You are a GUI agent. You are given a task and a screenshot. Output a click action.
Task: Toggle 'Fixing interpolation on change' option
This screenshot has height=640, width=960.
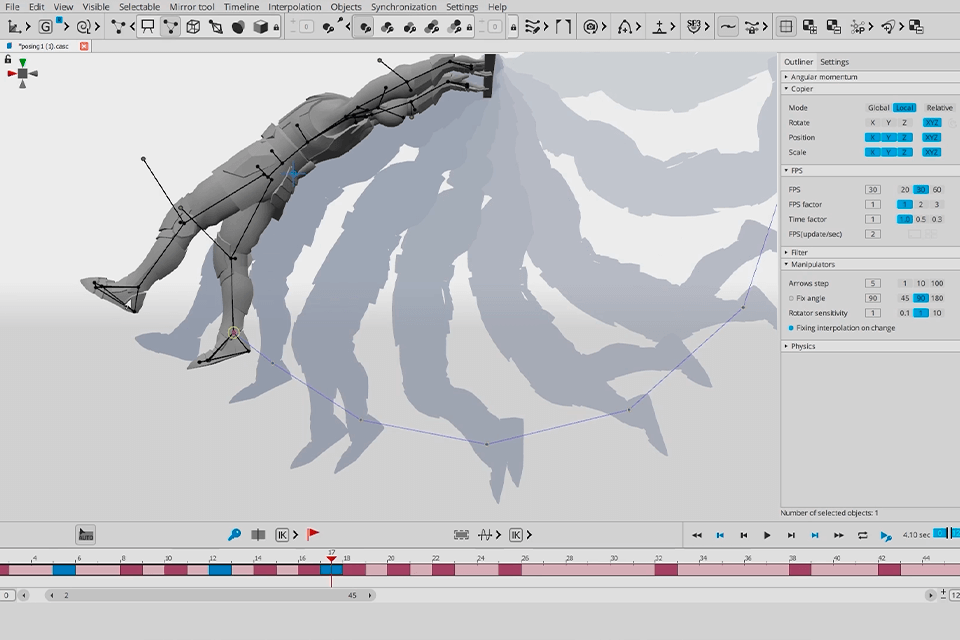(x=792, y=328)
